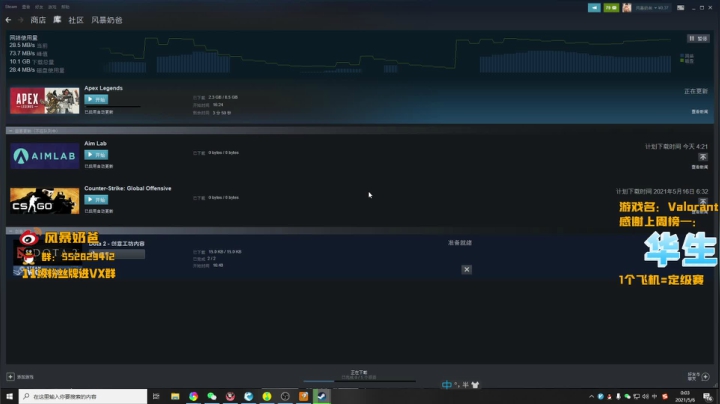This screenshot has height=404, width=720.
Task: Open the 风暴奶爸 profile tab
Action: click(x=107, y=20)
